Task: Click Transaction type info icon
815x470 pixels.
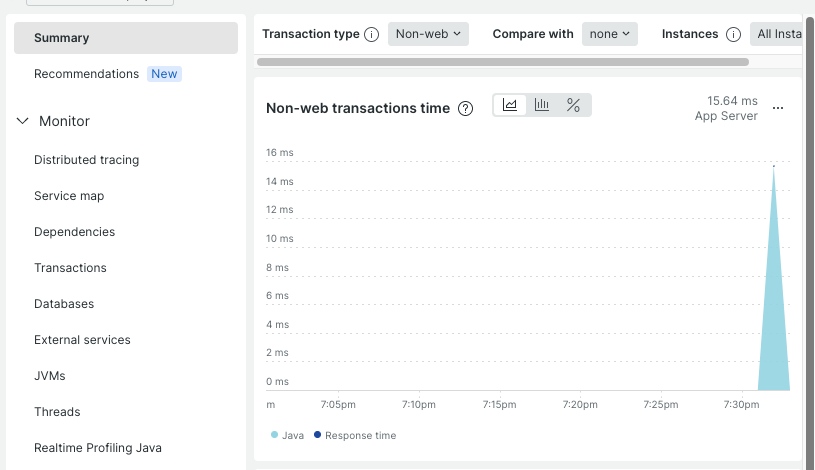Action: pyautogui.click(x=371, y=34)
